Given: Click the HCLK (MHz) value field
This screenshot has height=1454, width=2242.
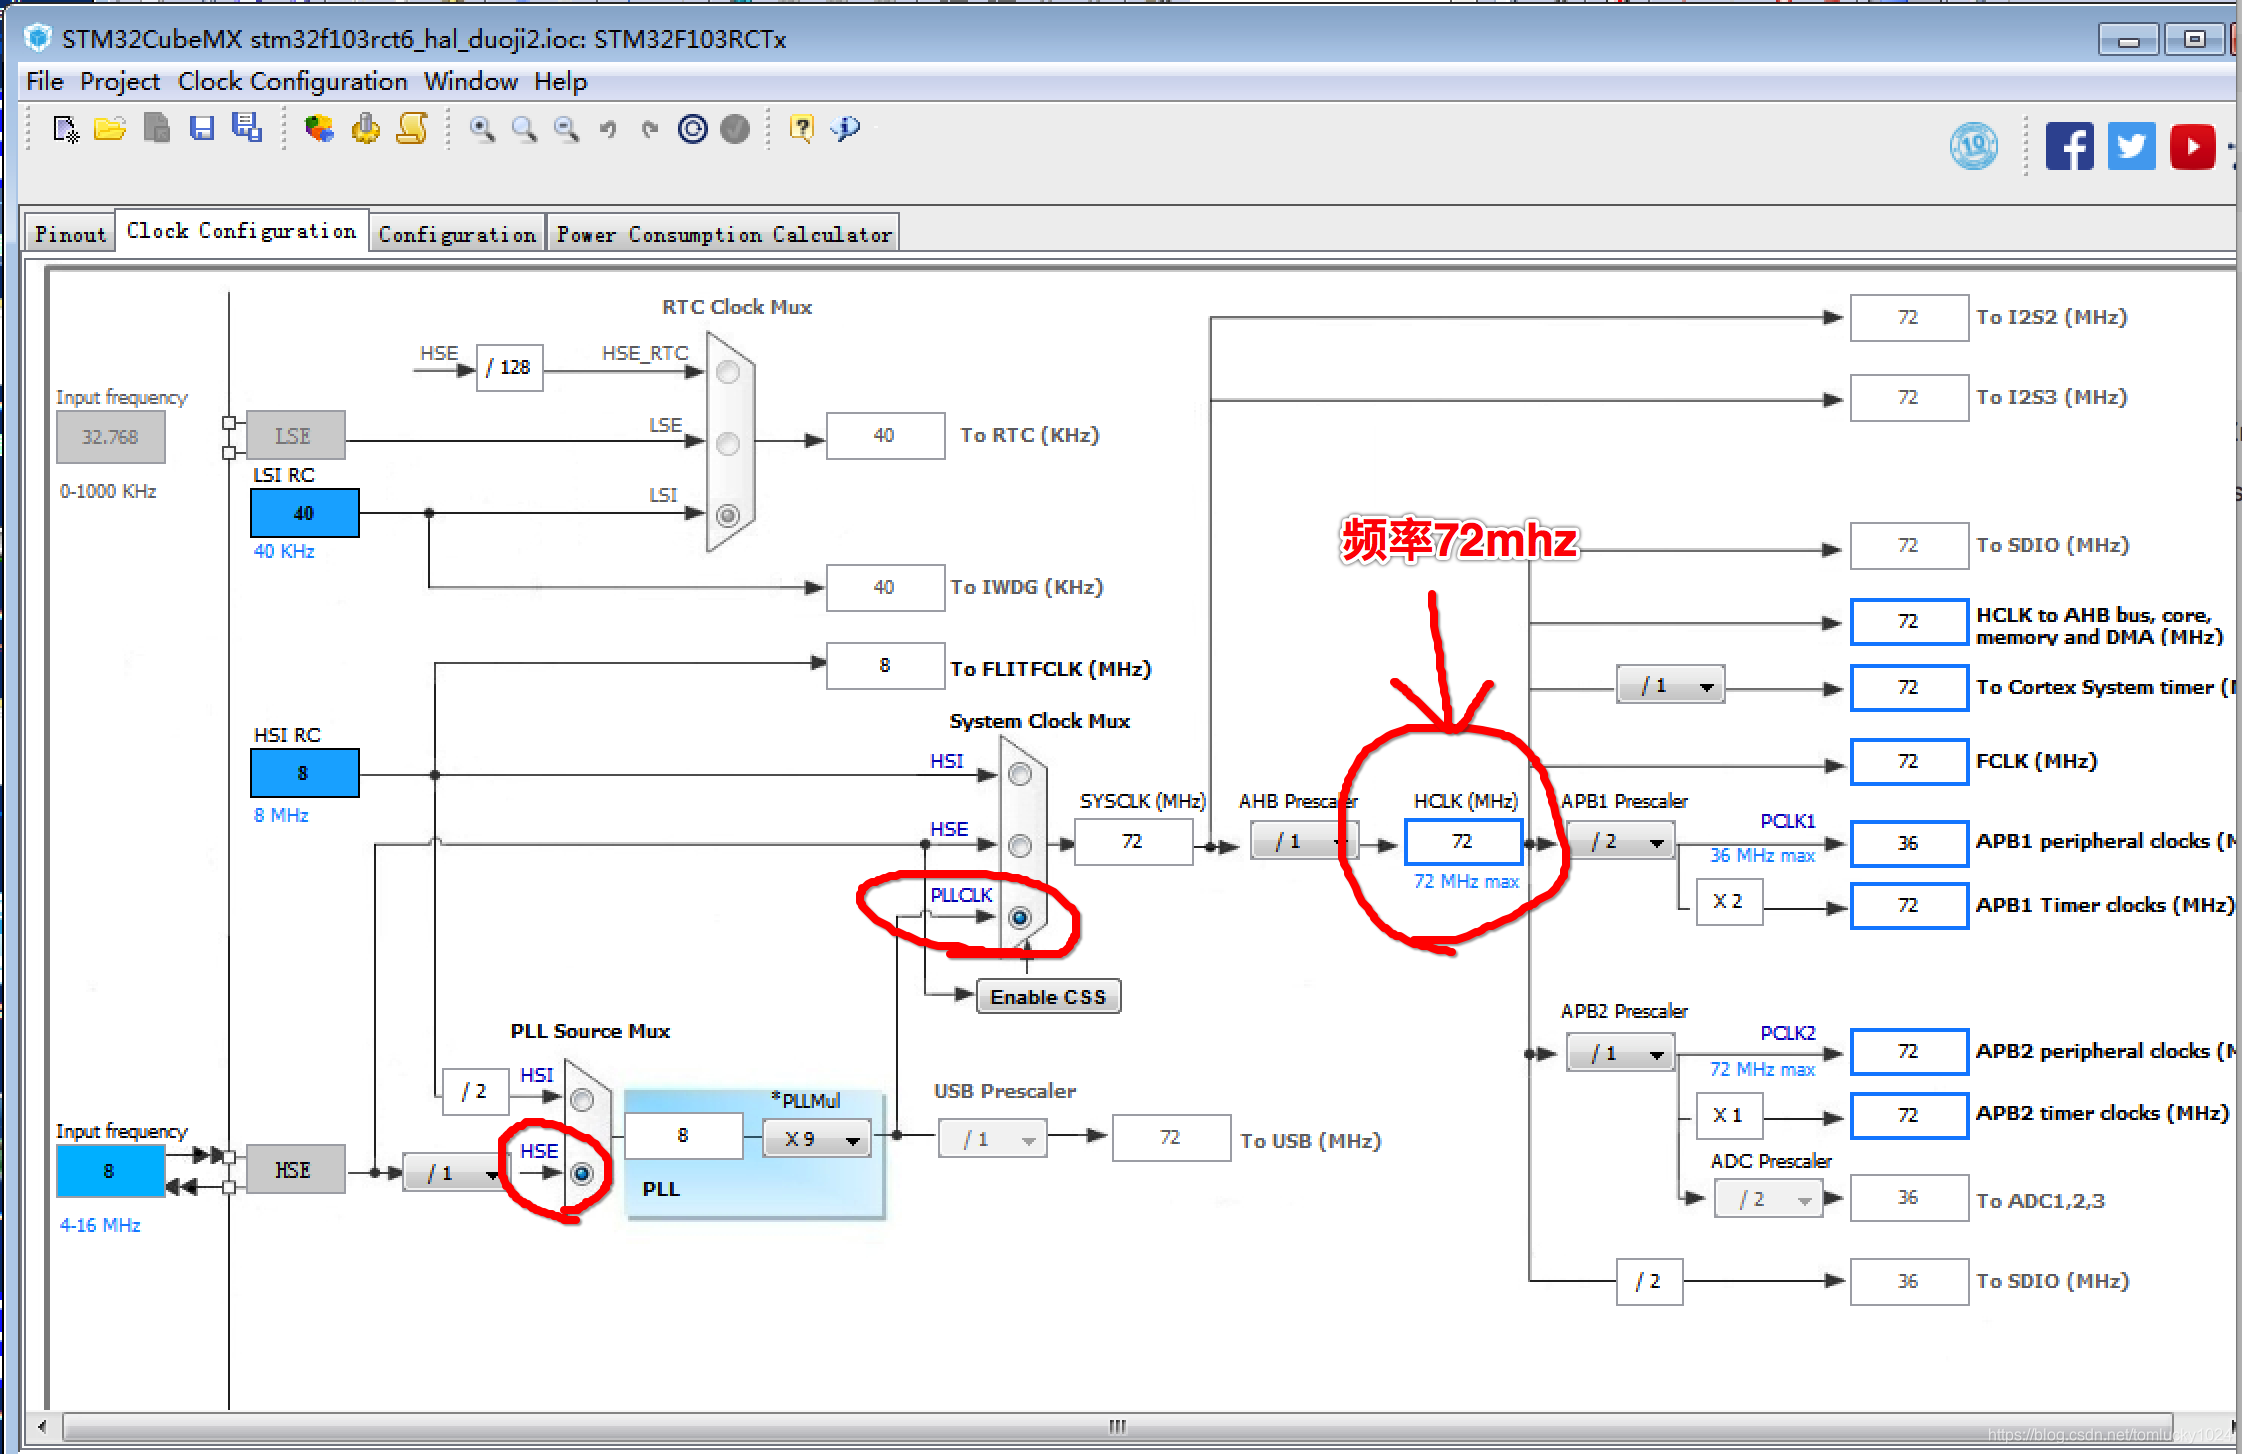Looking at the screenshot, I should (1463, 842).
